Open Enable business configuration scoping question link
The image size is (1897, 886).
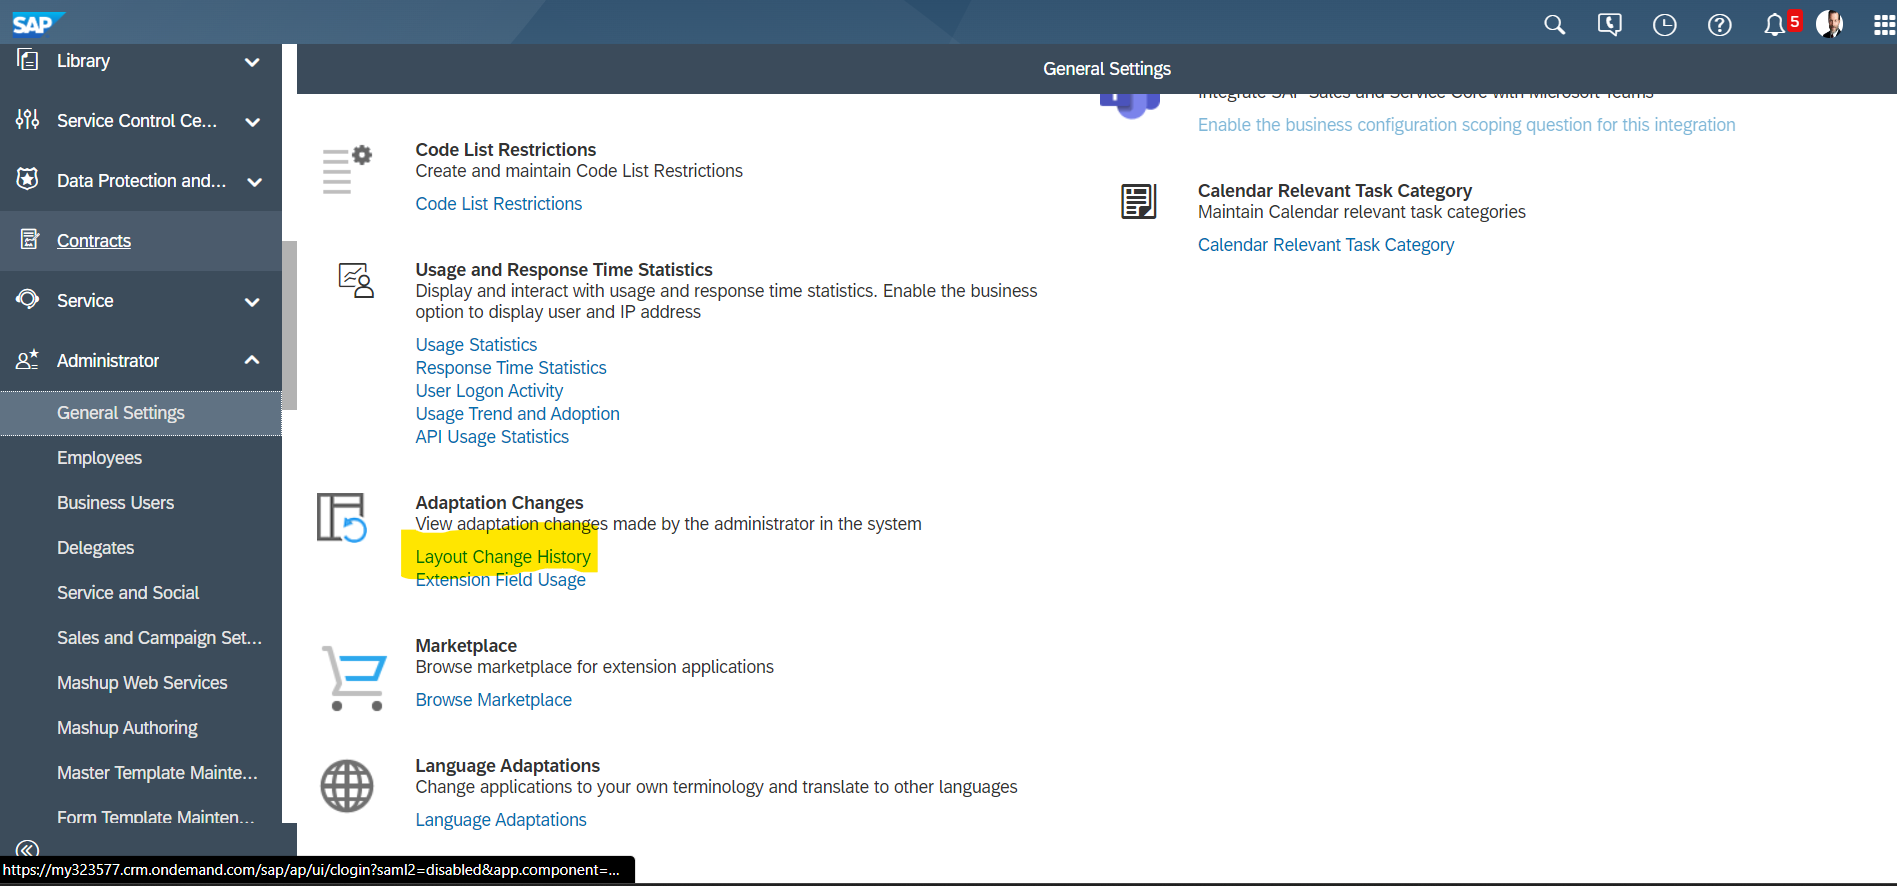(x=1466, y=125)
